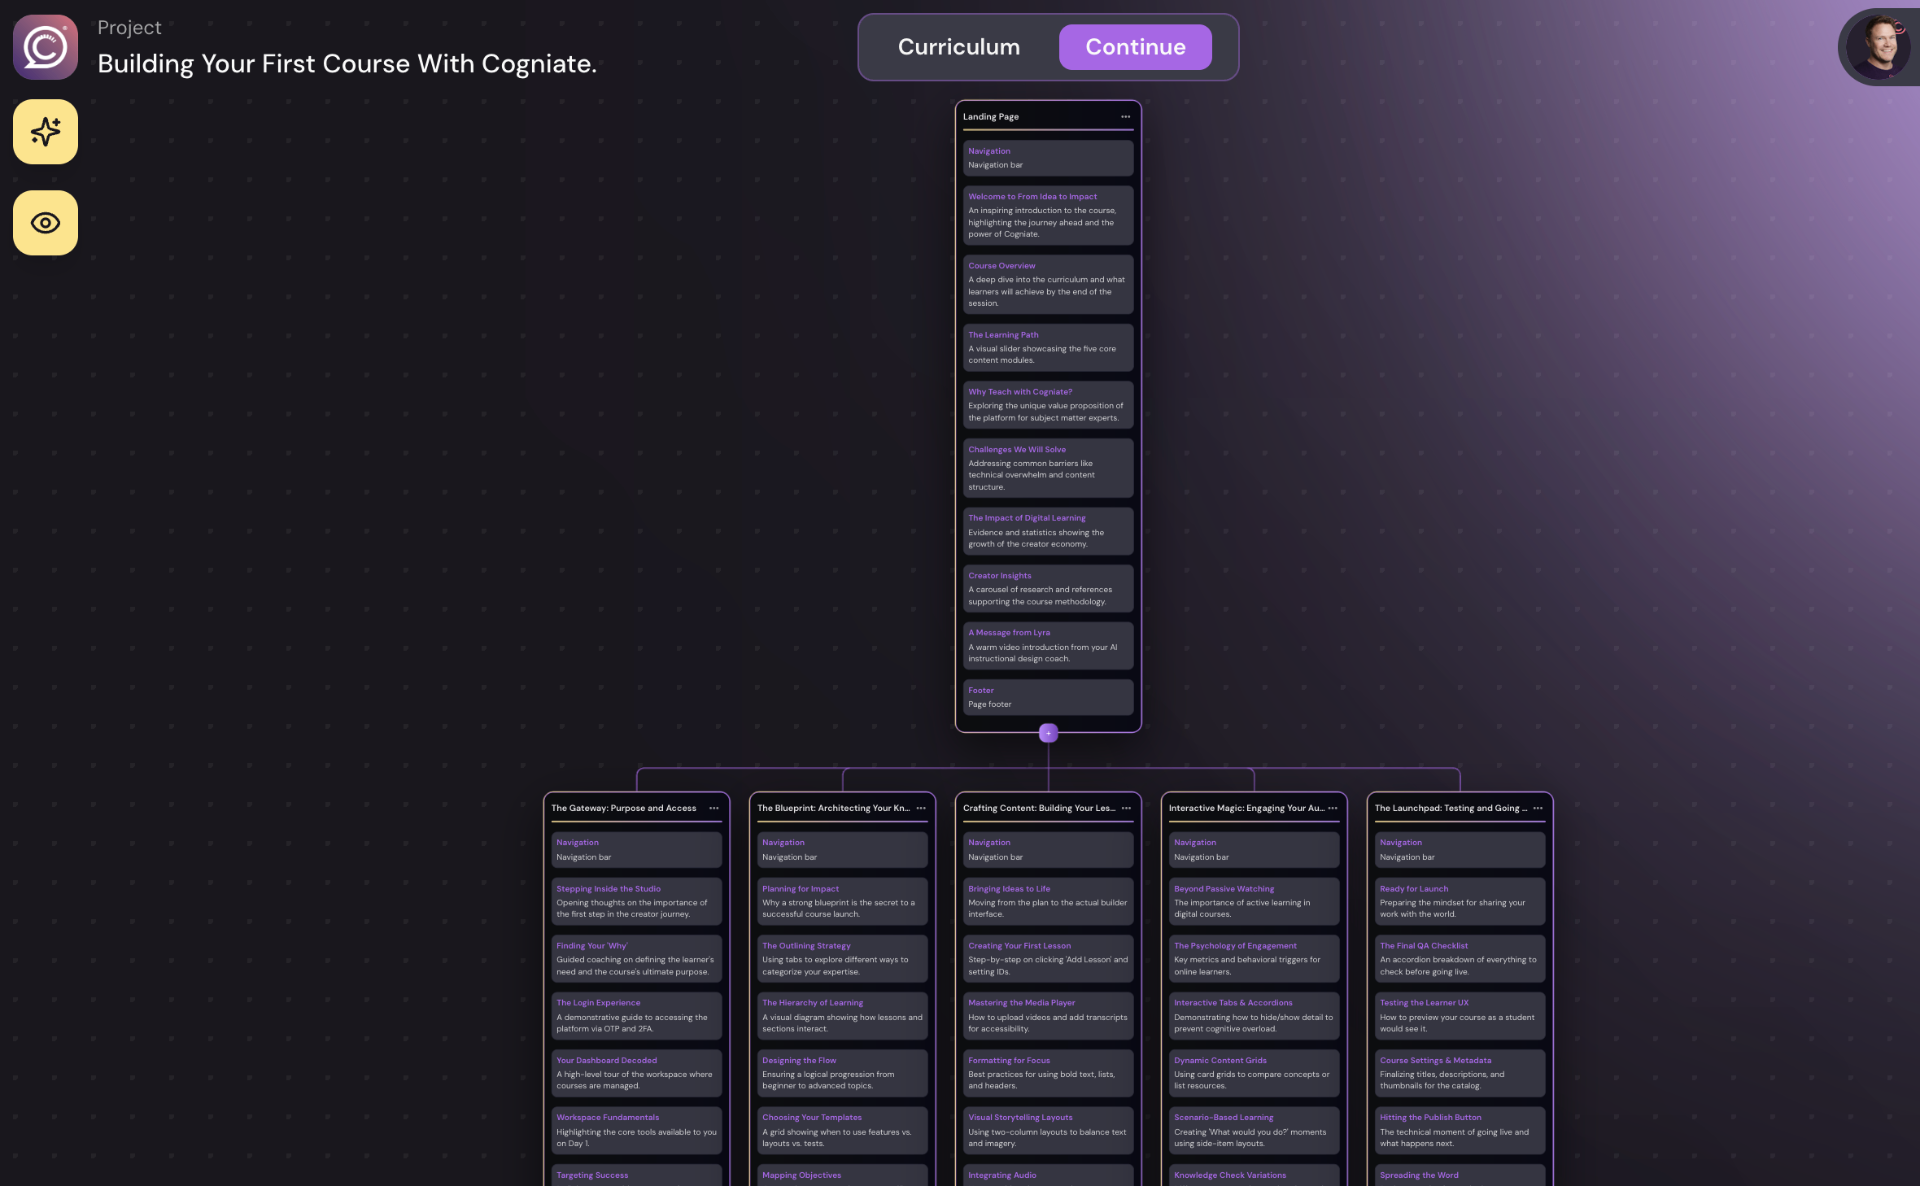Click the plus node below Landing Page
Screen dimensions: 1920x1186
click(x=1048, y=733)
